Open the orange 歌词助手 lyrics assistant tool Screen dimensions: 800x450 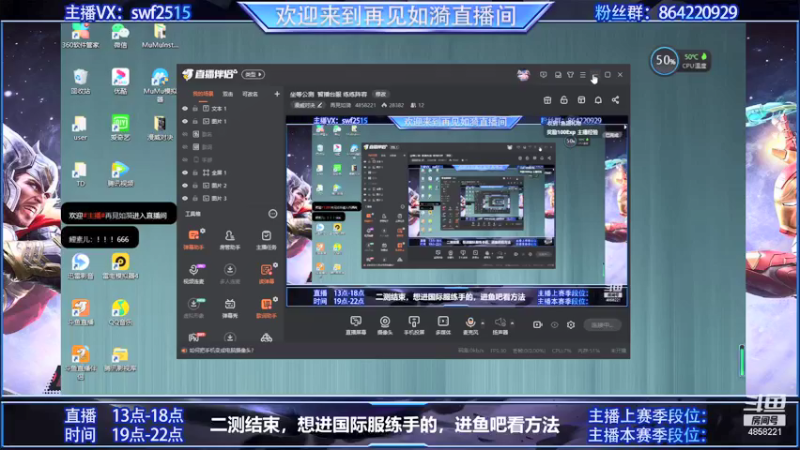[x=266, y=308]
